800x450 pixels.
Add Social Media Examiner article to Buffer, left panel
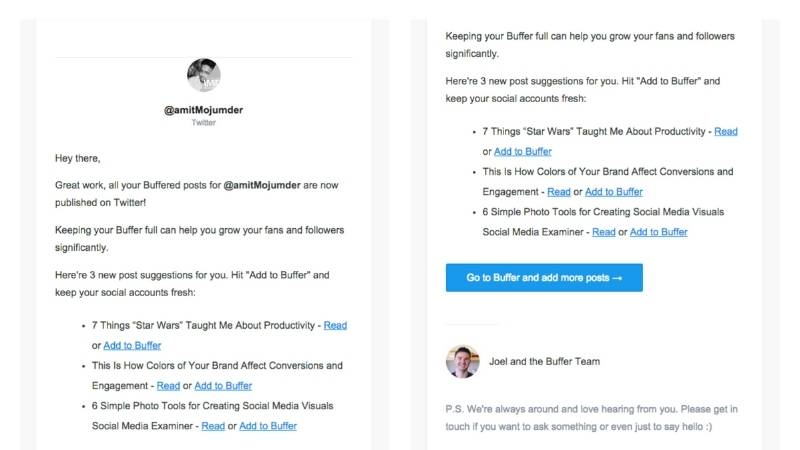268,426
